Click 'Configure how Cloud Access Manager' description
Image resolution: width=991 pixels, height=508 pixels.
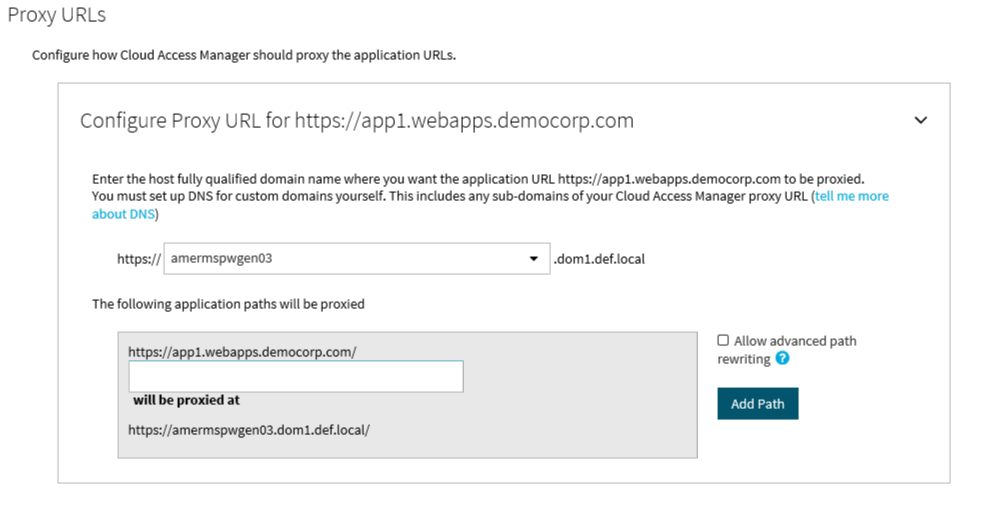point(244,55)
